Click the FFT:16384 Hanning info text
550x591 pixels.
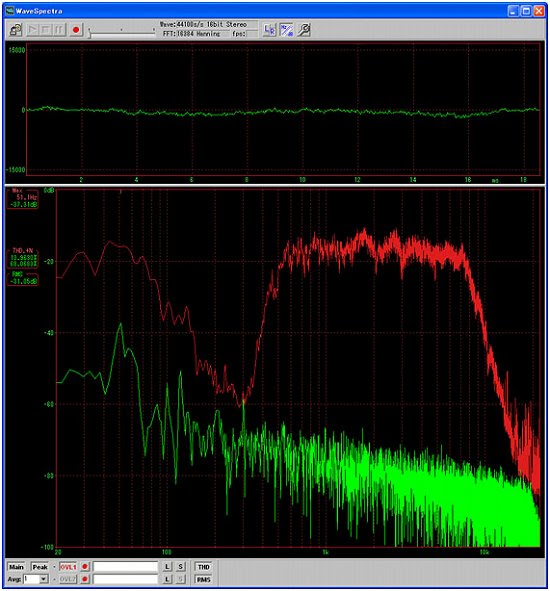click(192, 34)
